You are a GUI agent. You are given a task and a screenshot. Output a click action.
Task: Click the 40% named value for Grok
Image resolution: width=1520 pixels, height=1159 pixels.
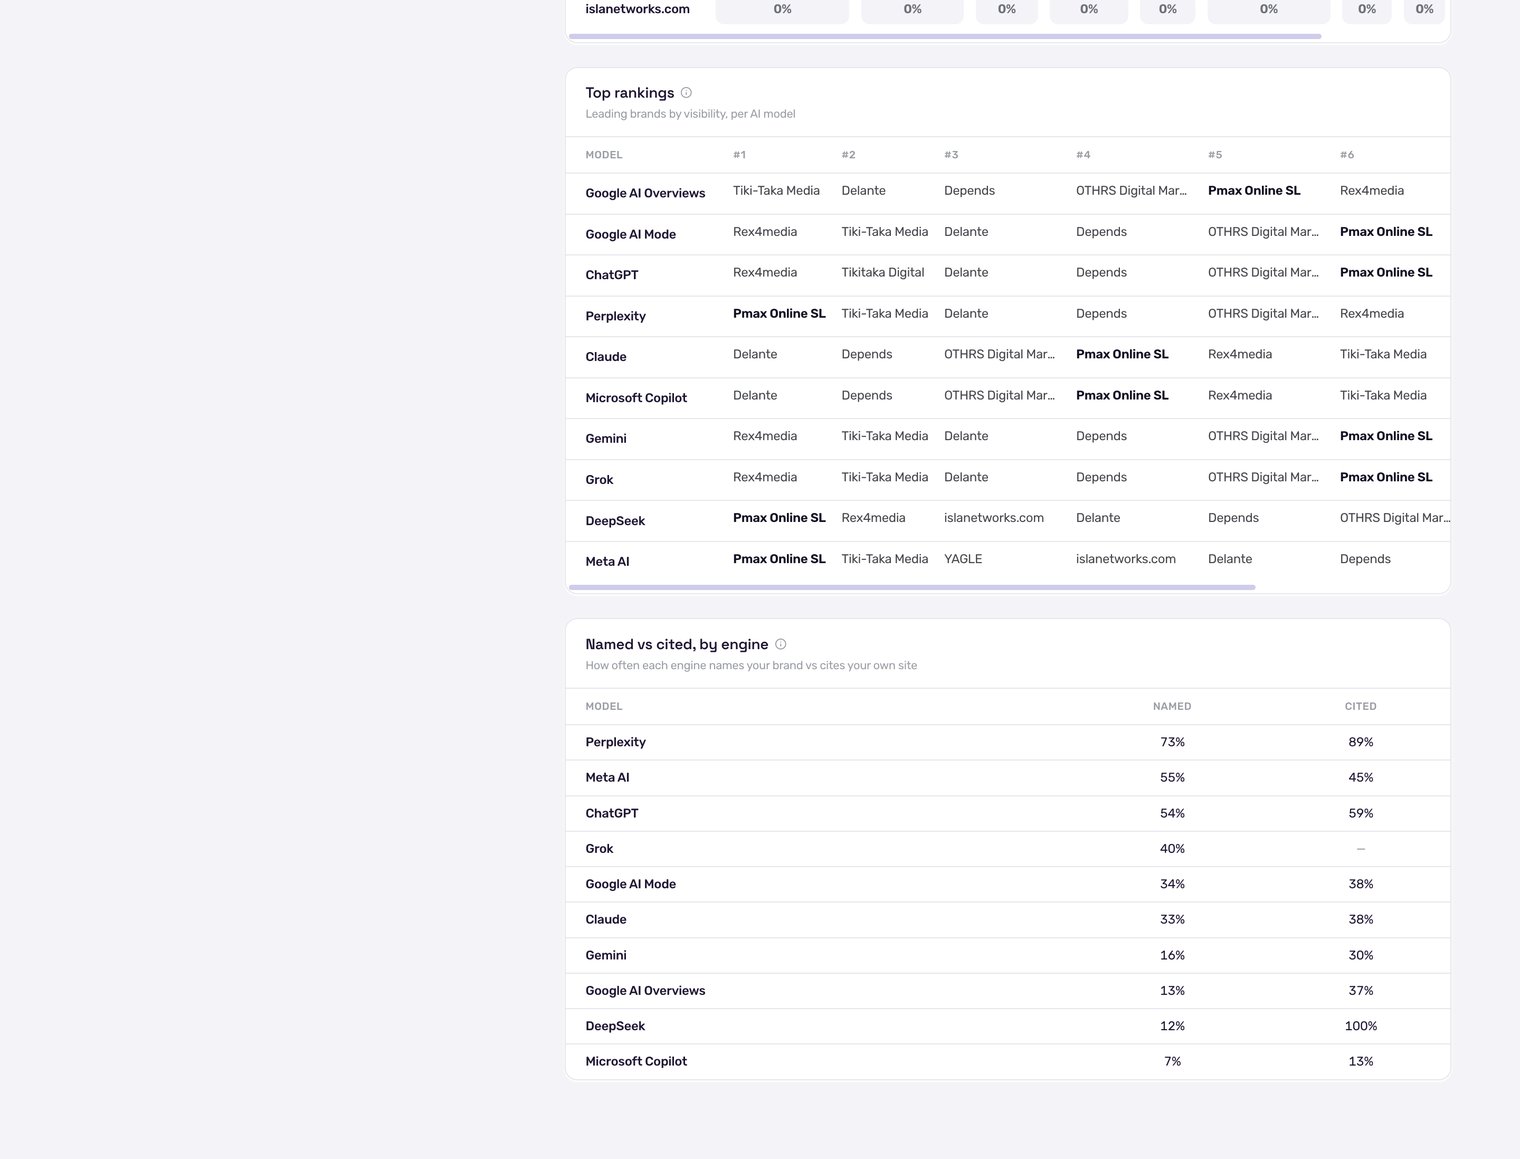pyautogui.click(x=1172, y=848)
